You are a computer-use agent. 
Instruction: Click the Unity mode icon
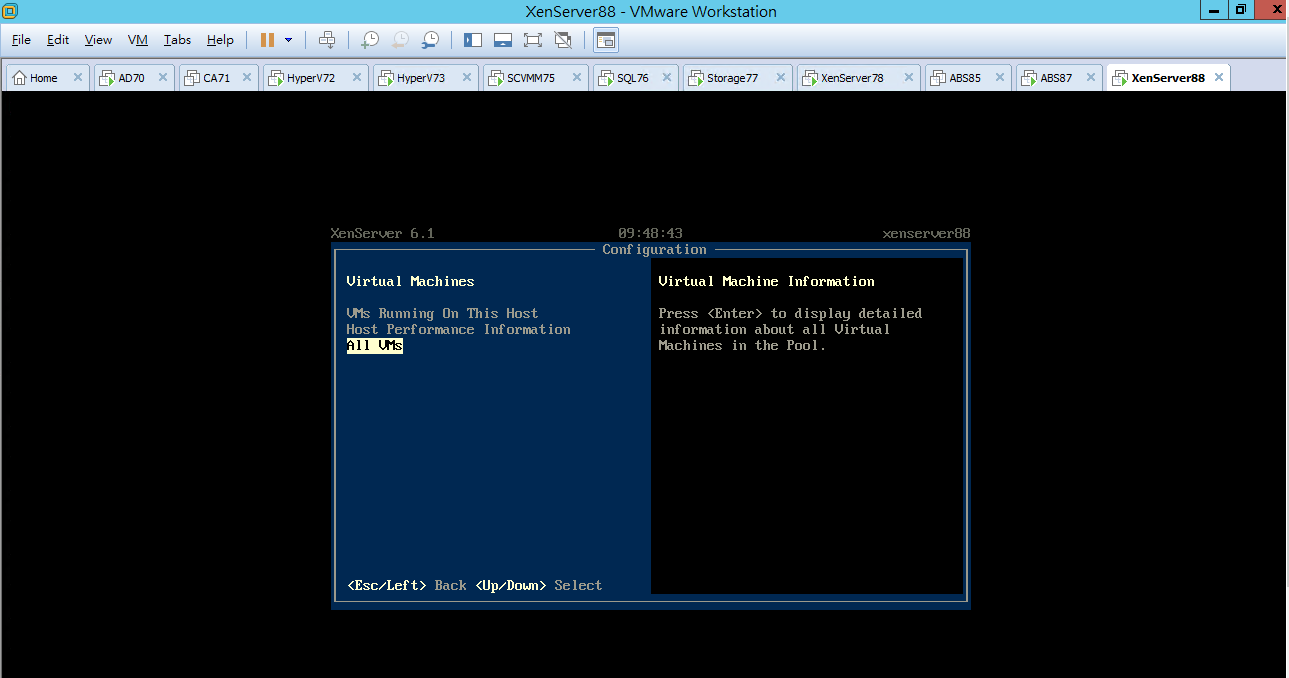click(x=563, y=40)
